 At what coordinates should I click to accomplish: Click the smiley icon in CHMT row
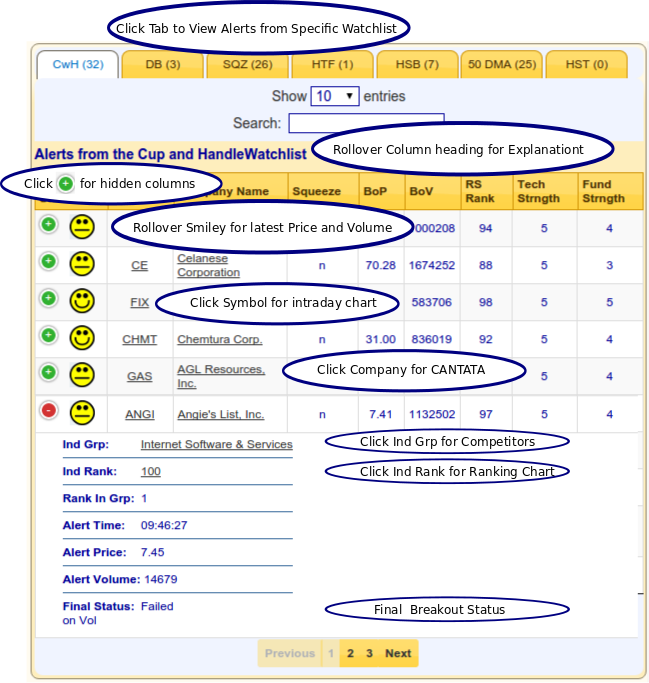pyautogui.click(x=82, y=338)
